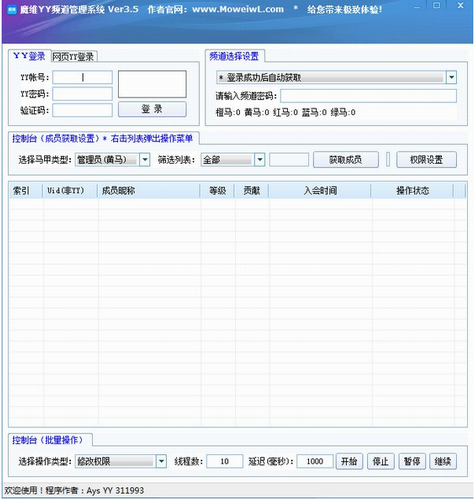Open the 筛选列表 dropdown
This screenshot has height=500, width=474.
[x=260, y=160]
